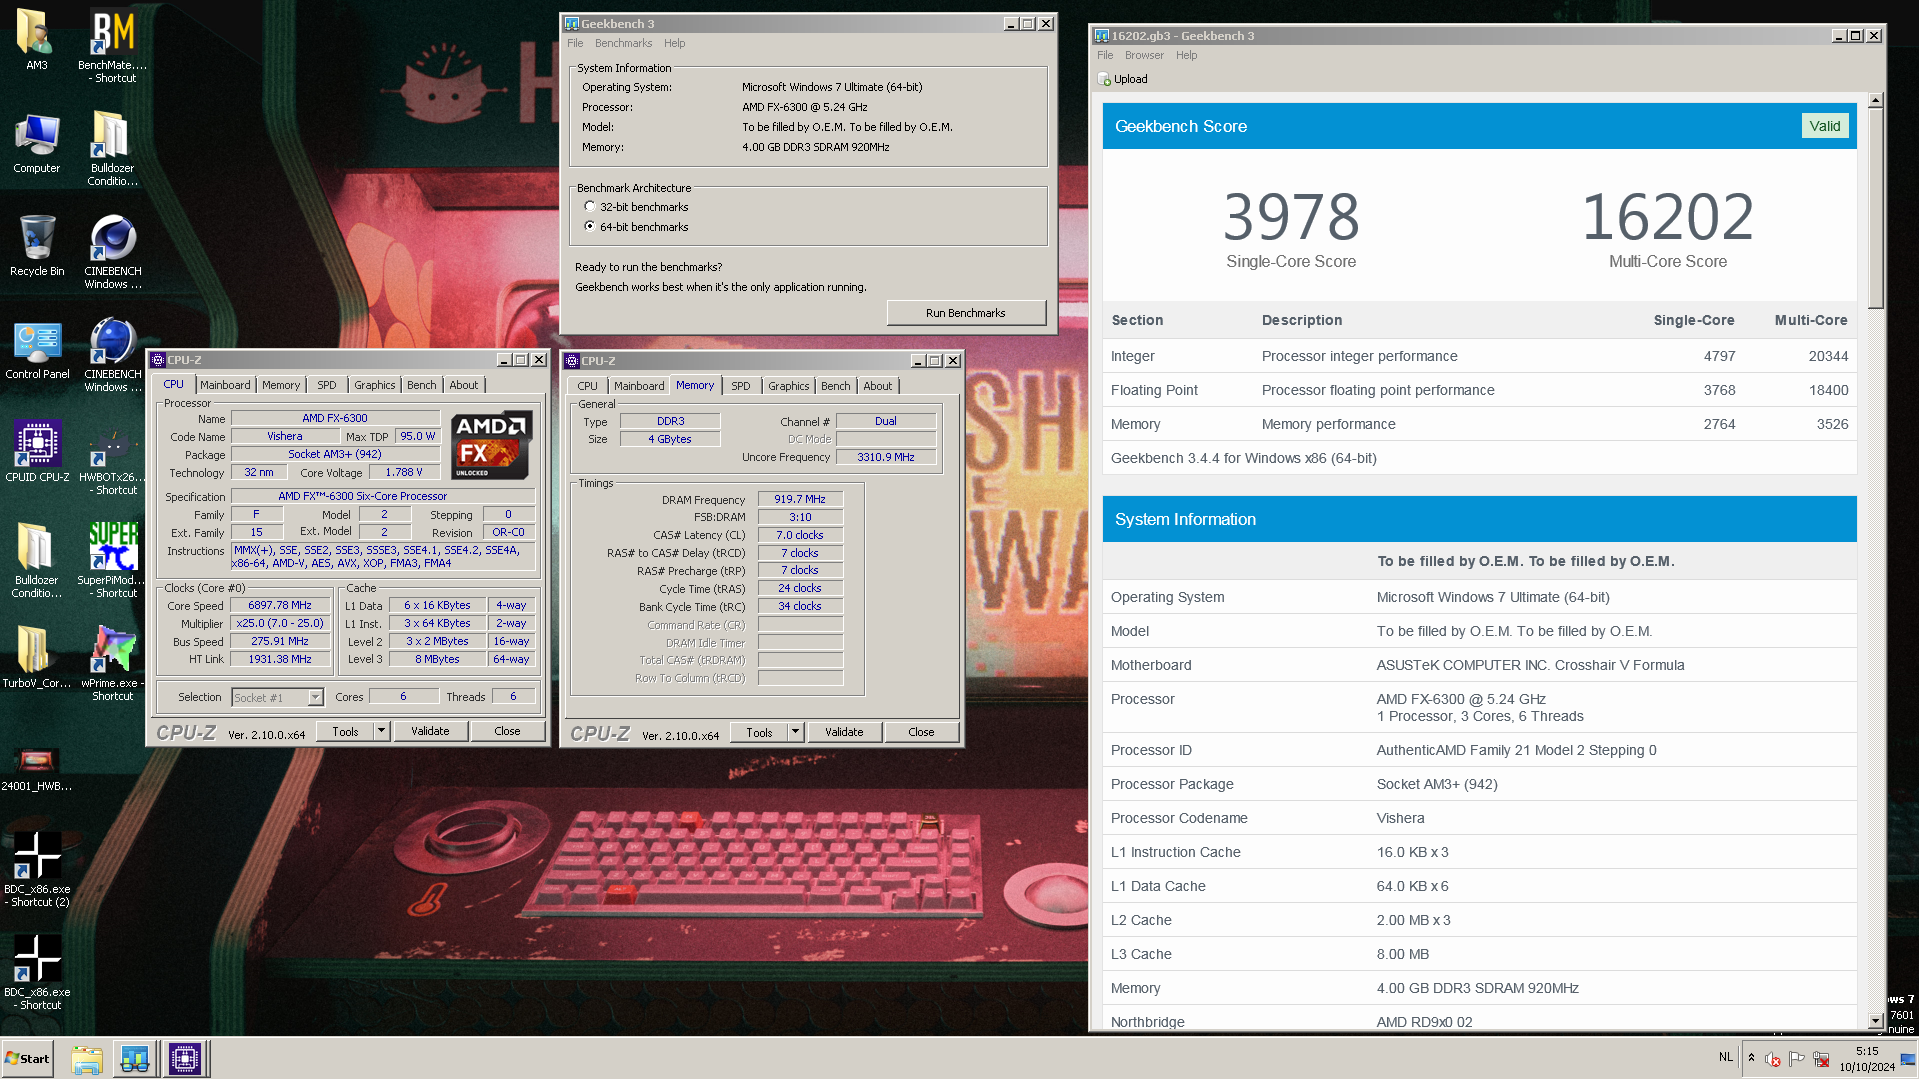Click DRAM Frequency value 919.7 MHz

coord(800,499)
